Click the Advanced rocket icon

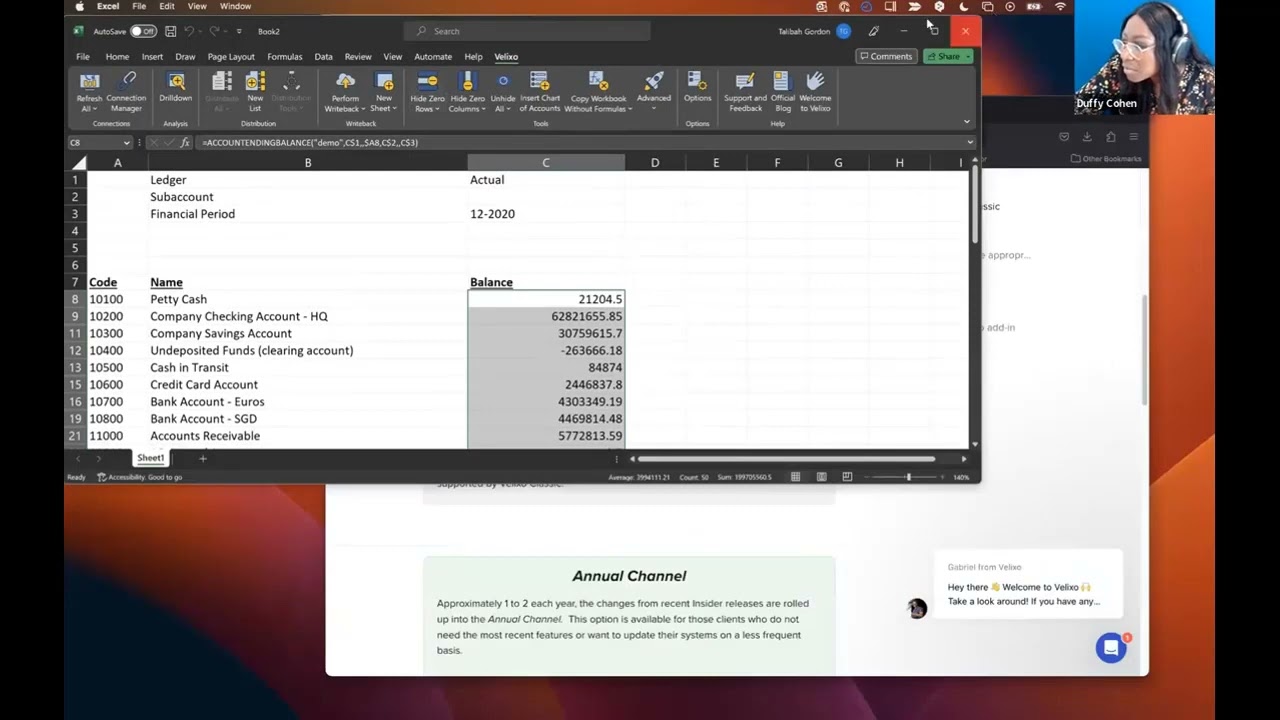pos(654,82)
